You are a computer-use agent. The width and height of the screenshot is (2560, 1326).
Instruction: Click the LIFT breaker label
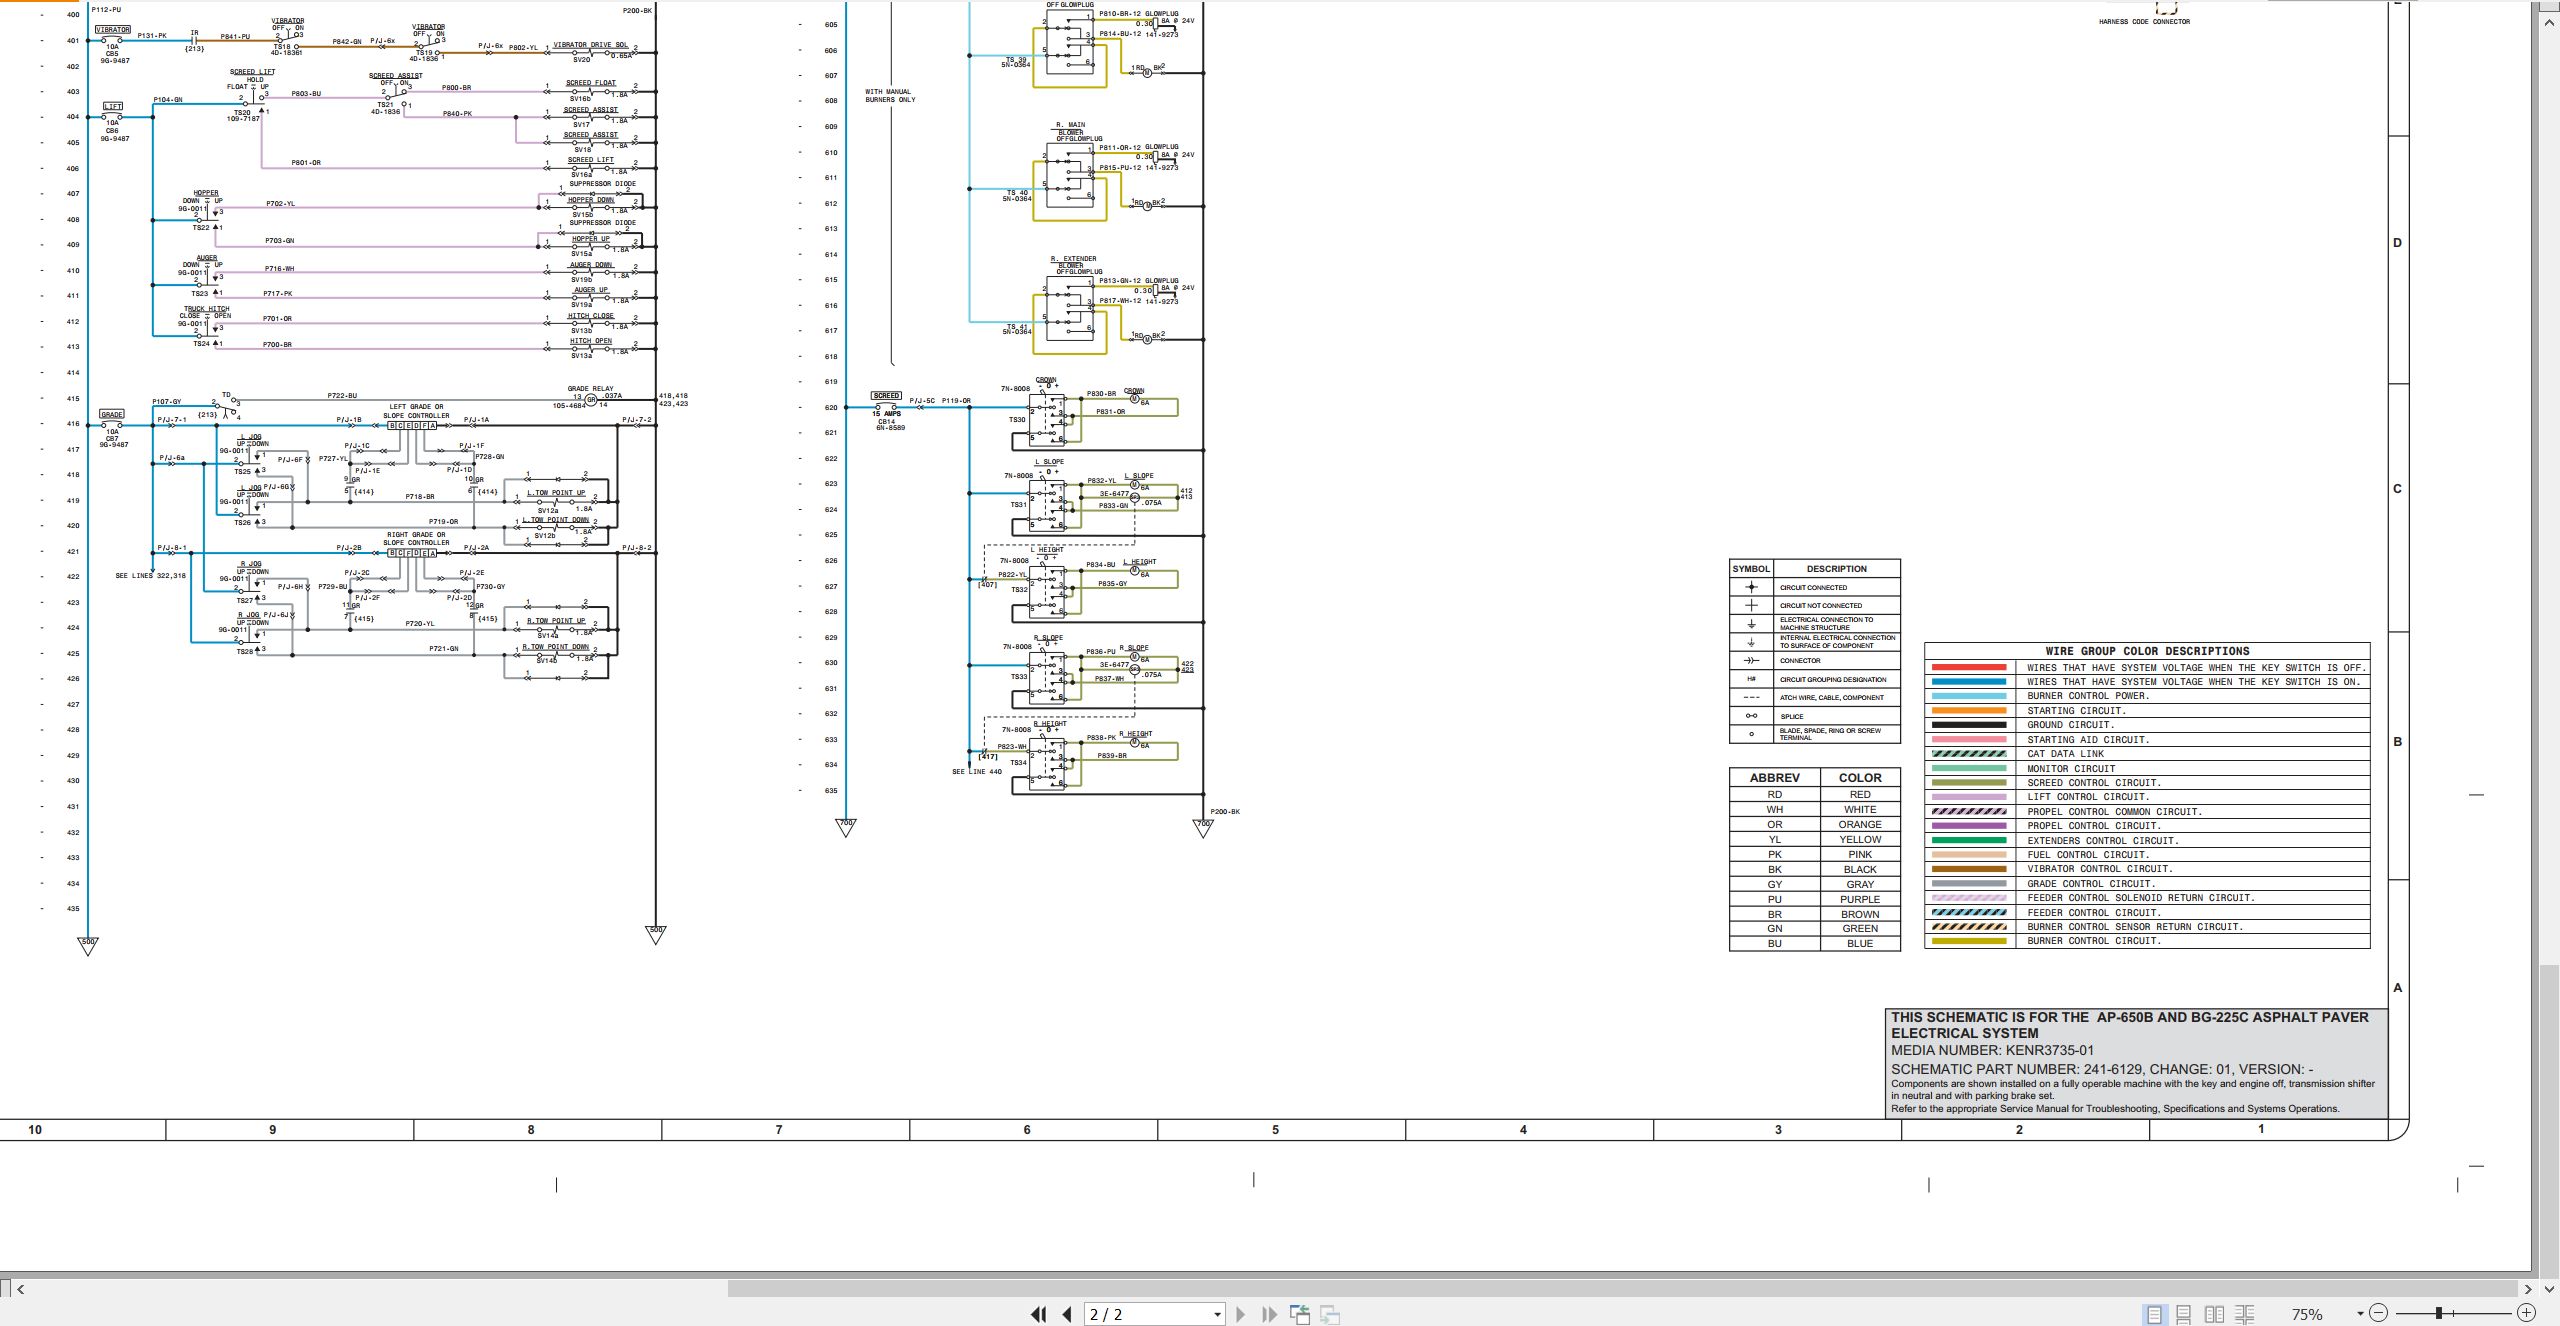[113, 106]
